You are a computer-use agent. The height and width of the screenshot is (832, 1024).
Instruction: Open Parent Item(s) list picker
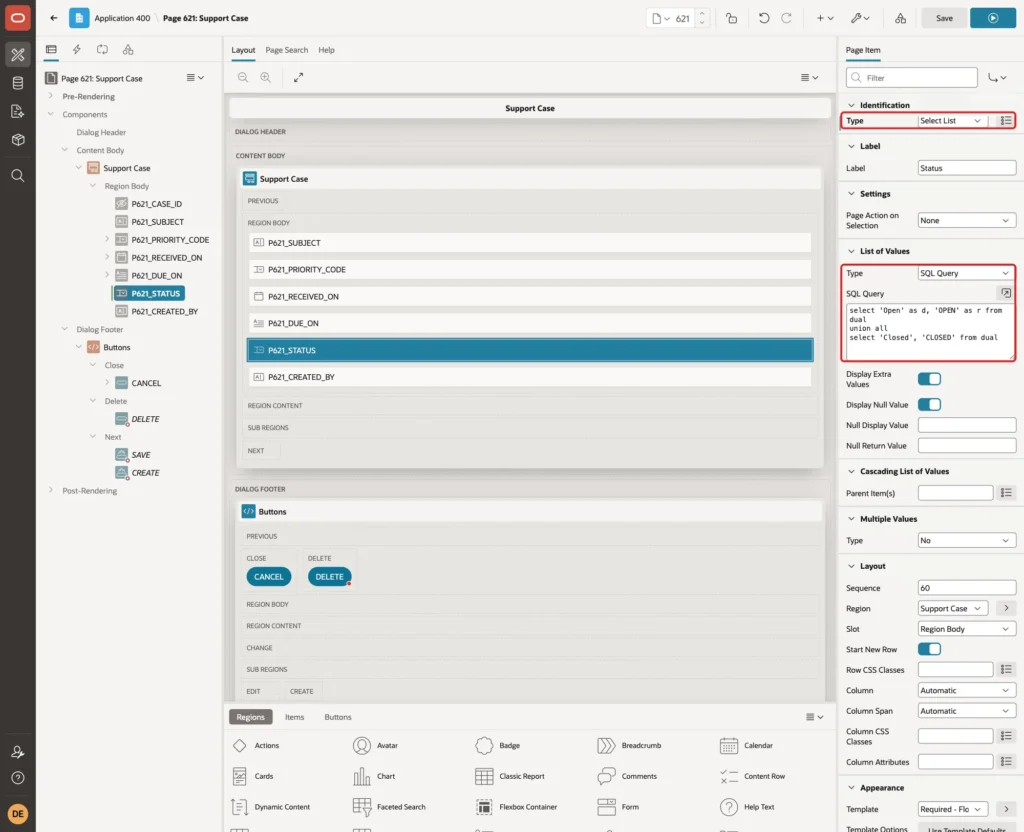coord(1006,493)
